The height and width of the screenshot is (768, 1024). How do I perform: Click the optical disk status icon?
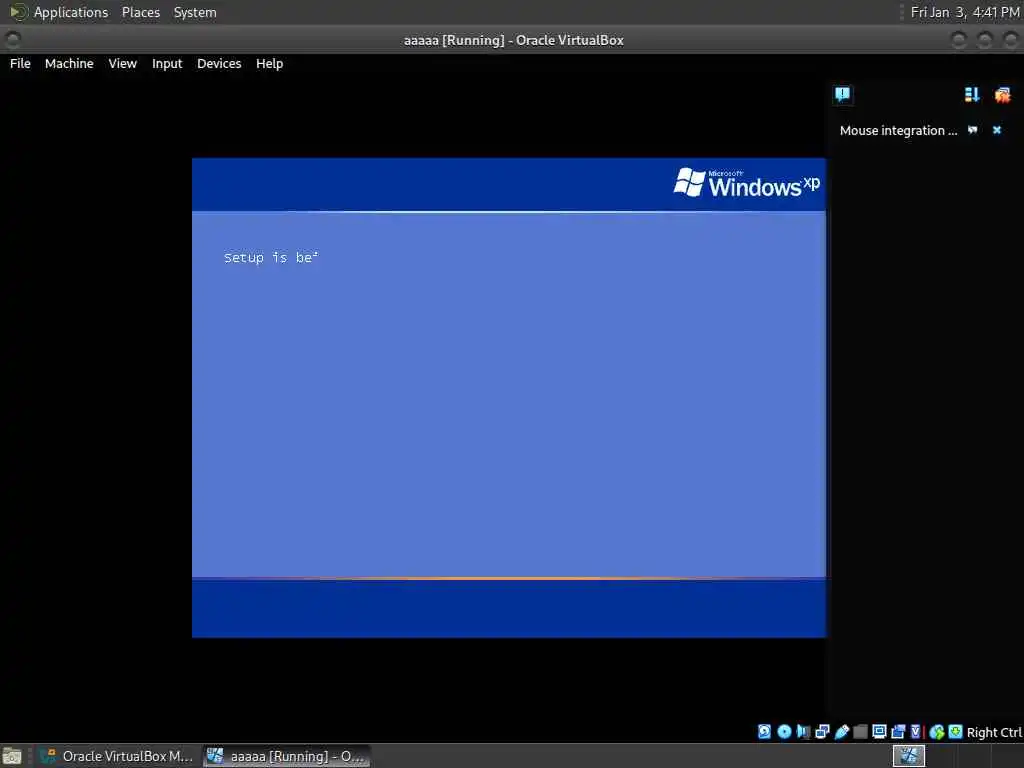784,731
